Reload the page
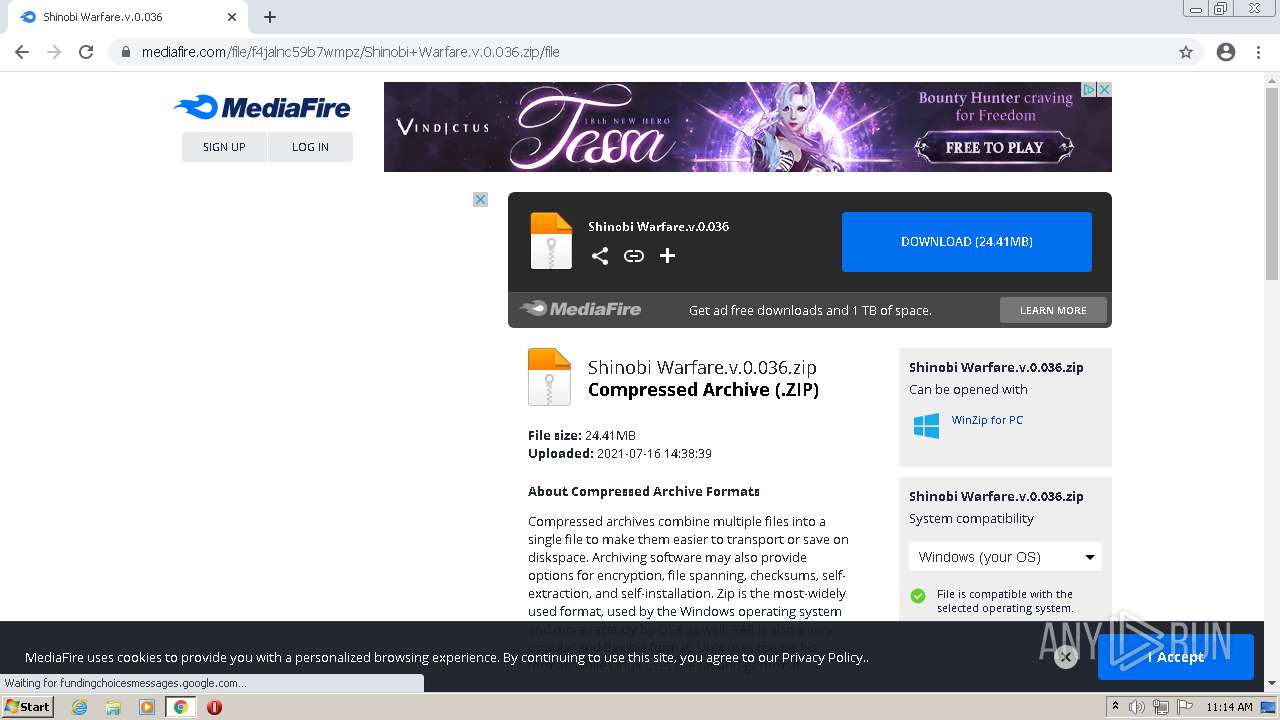This screenshot has height=720, width=1280. [86, 52]
